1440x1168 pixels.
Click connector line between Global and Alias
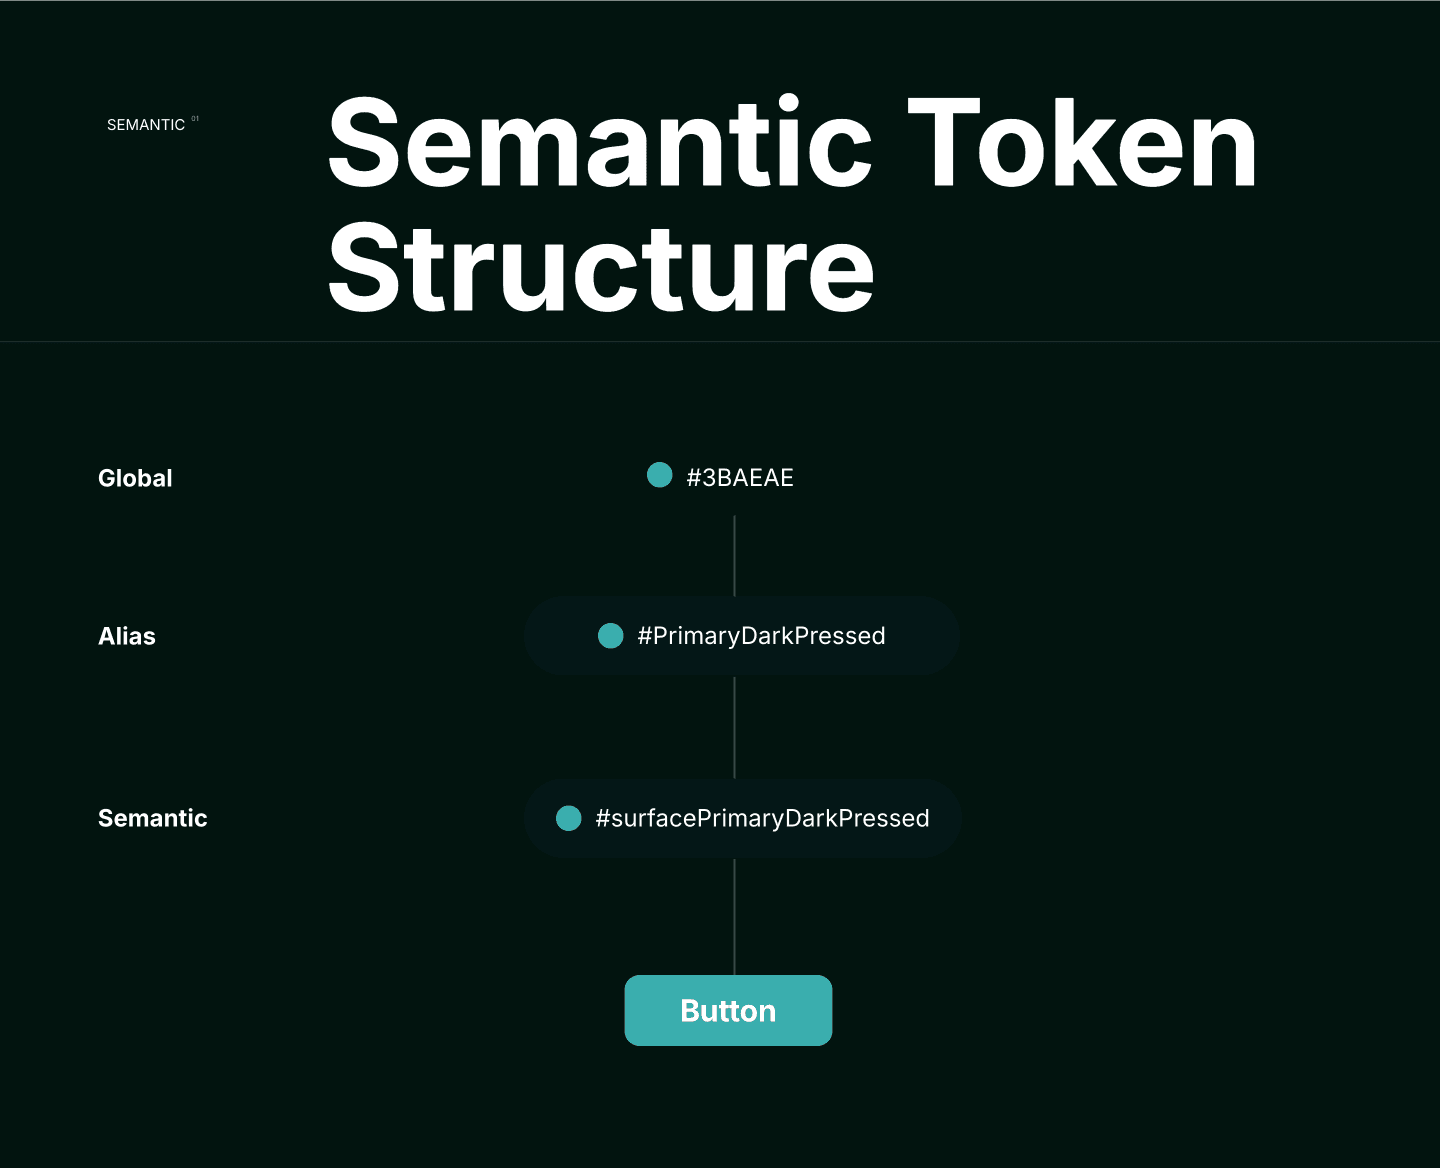tap(735, 556)
